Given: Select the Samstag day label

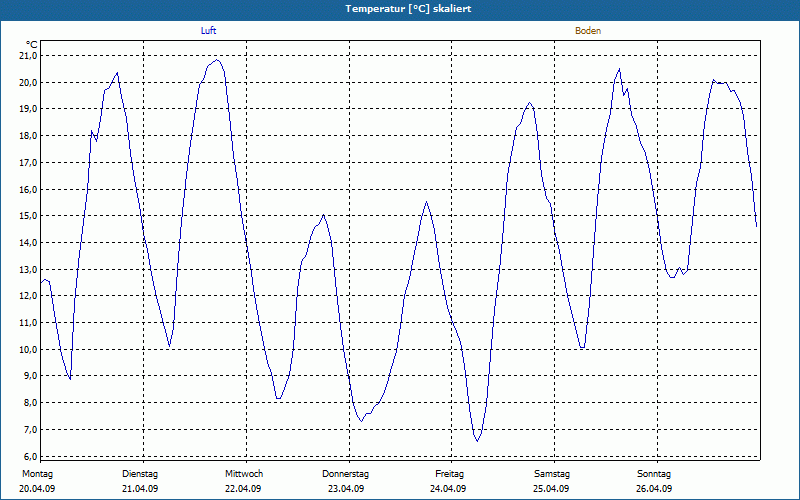Looking at the screenshot, I should tap(552, 474).
